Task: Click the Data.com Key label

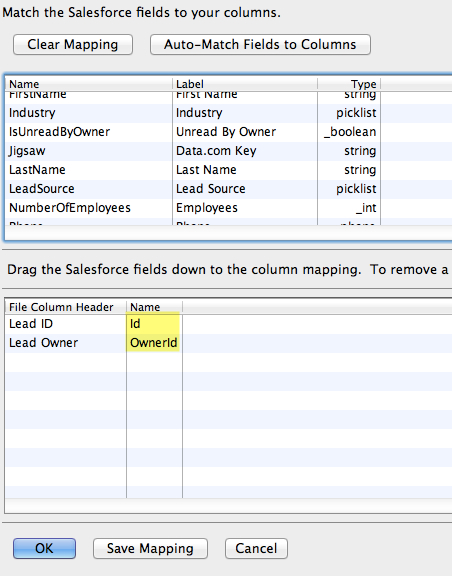Action: pyautogui.click(x=216, y=151)
